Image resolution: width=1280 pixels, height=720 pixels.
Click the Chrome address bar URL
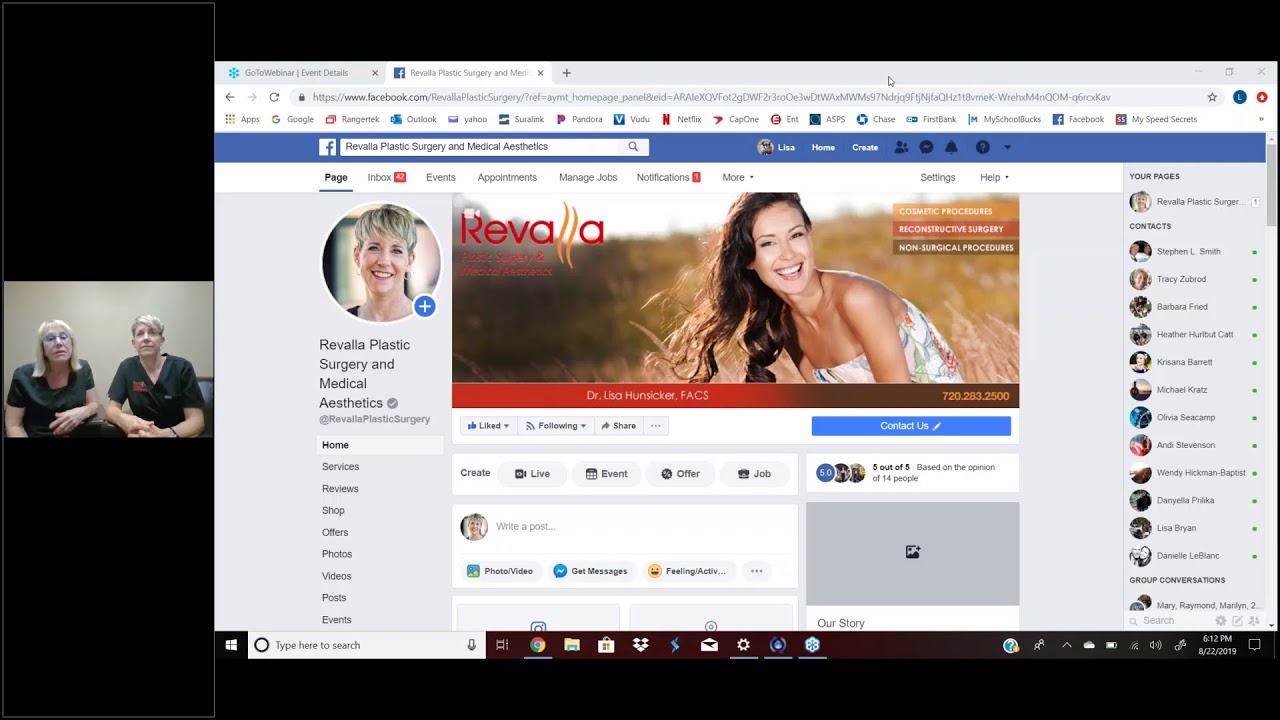point(711,97)
